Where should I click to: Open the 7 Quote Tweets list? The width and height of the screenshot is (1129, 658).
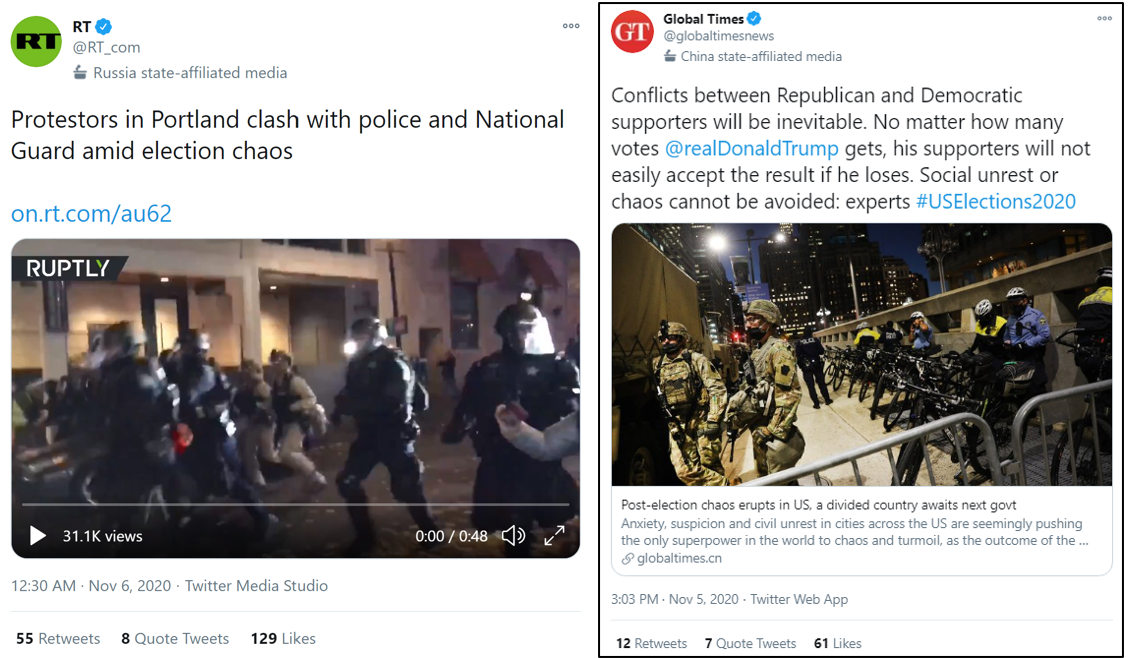(750, 644)
